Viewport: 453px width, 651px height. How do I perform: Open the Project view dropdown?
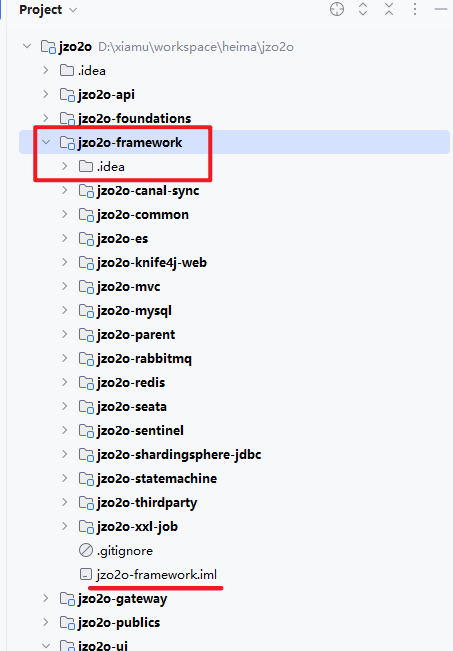(x=49, y=10)
